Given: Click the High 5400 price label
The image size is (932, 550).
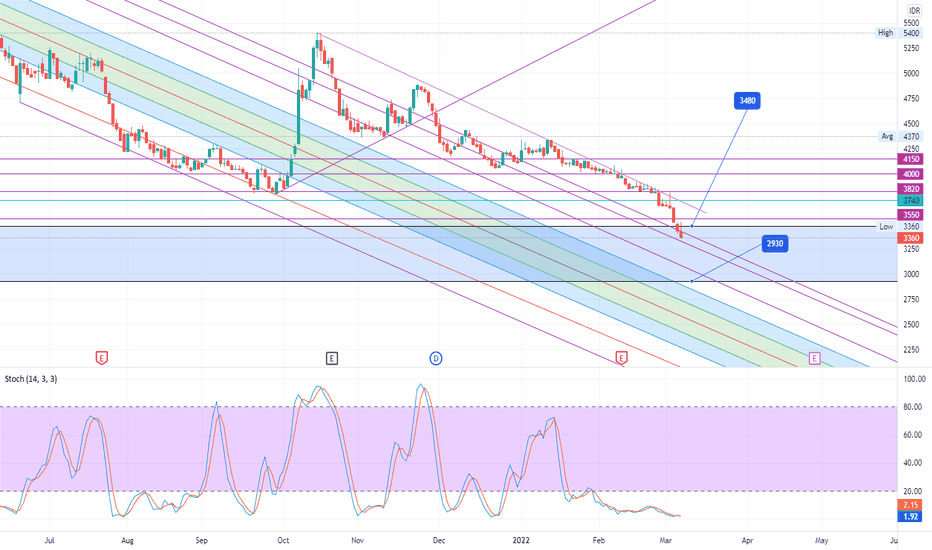Looking at the screenshot, I should [x=899, y=33].
